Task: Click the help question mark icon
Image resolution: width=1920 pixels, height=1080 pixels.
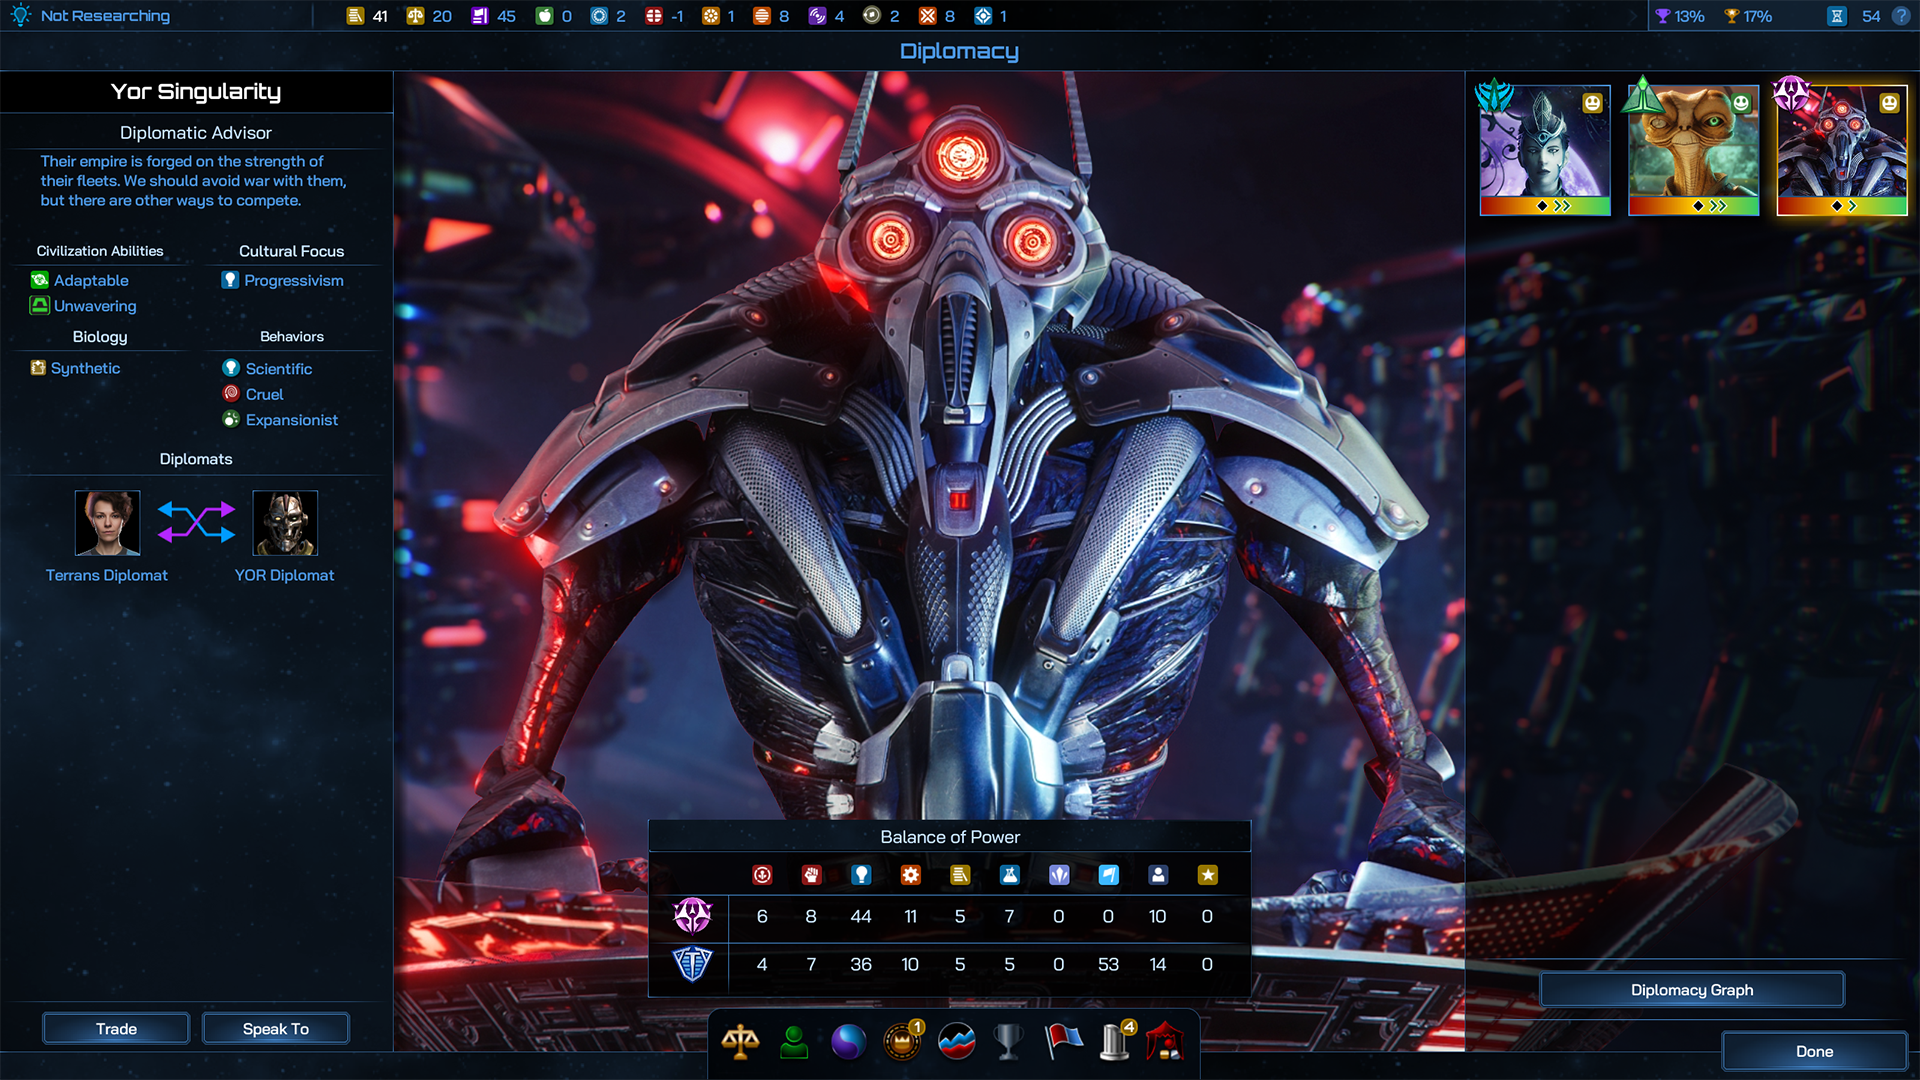Action: tap(1901, 16)
